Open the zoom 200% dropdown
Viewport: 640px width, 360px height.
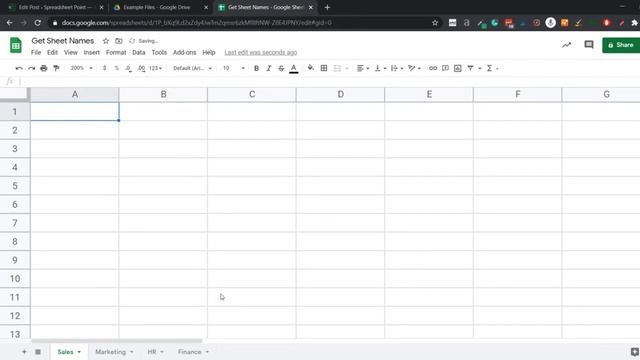[x=81, y=68]
